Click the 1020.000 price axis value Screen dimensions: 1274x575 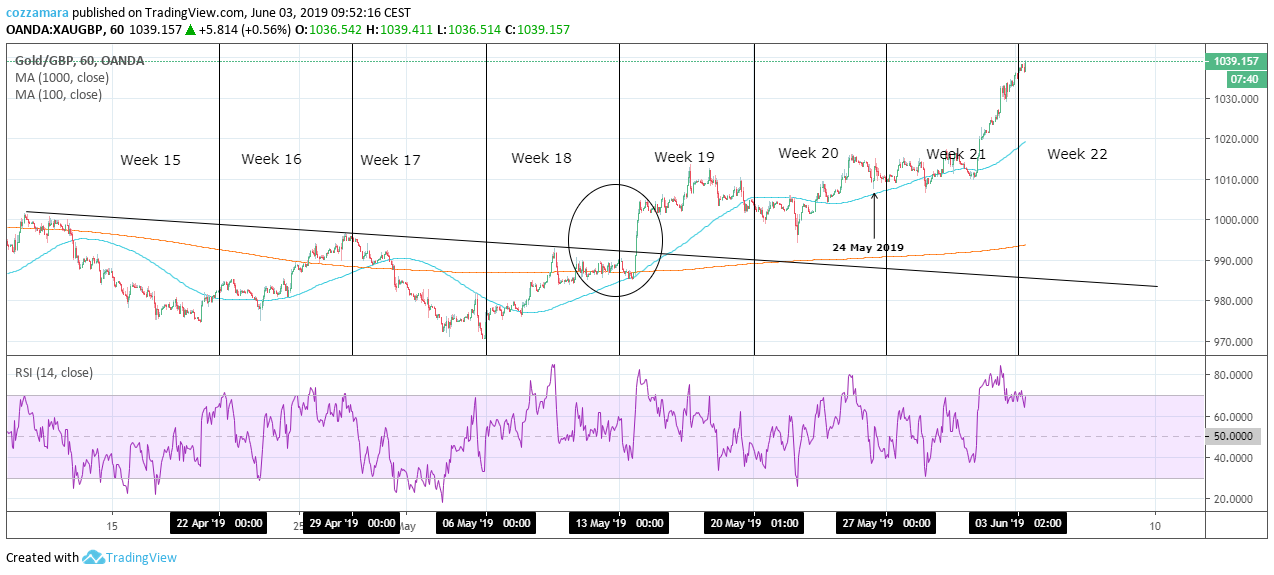click(1235, 139)
